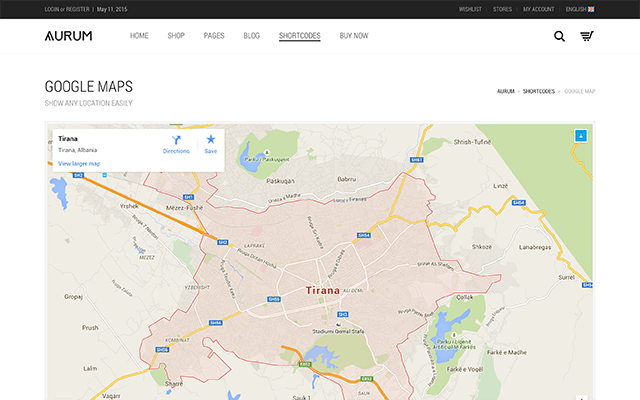The height and width of the screenshot is (400, 640).
Task: Open the HOME menu
Action: tap(139, 36)
